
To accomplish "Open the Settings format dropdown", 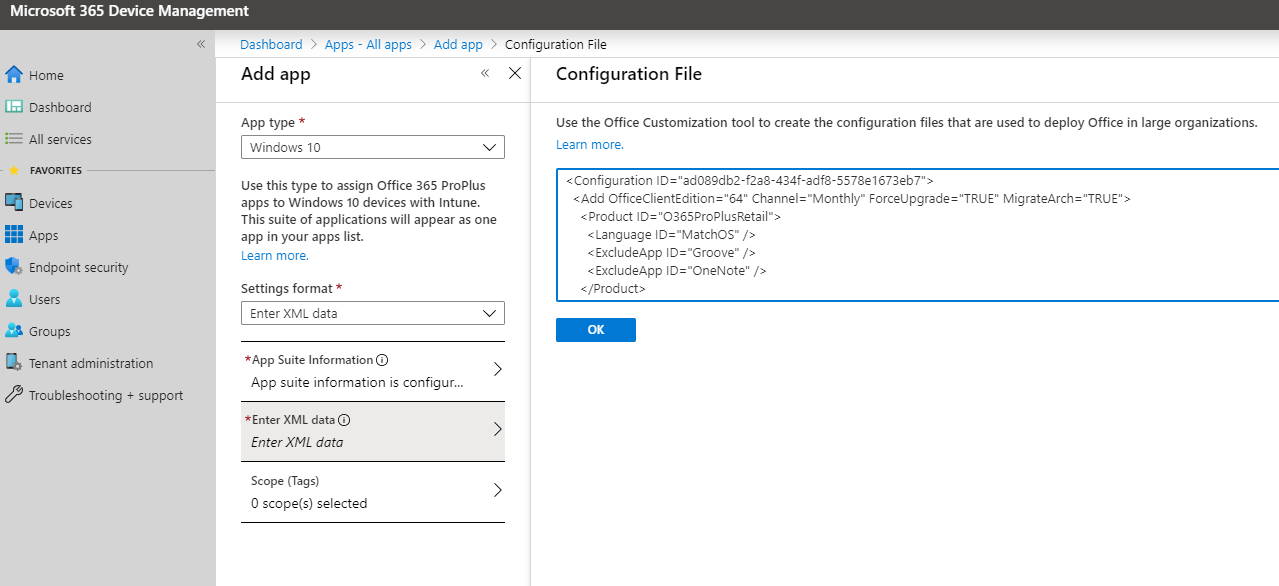I will [x=372, y=313].
